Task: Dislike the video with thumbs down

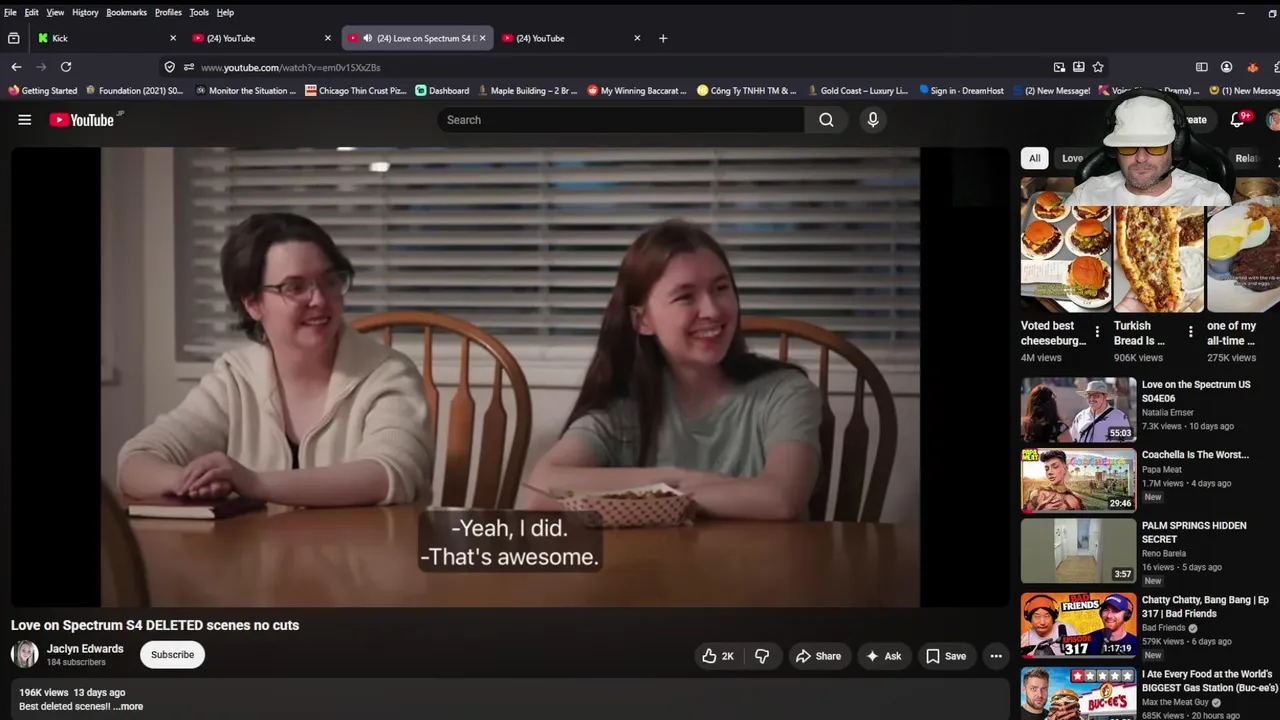Action: coord(762,656)
